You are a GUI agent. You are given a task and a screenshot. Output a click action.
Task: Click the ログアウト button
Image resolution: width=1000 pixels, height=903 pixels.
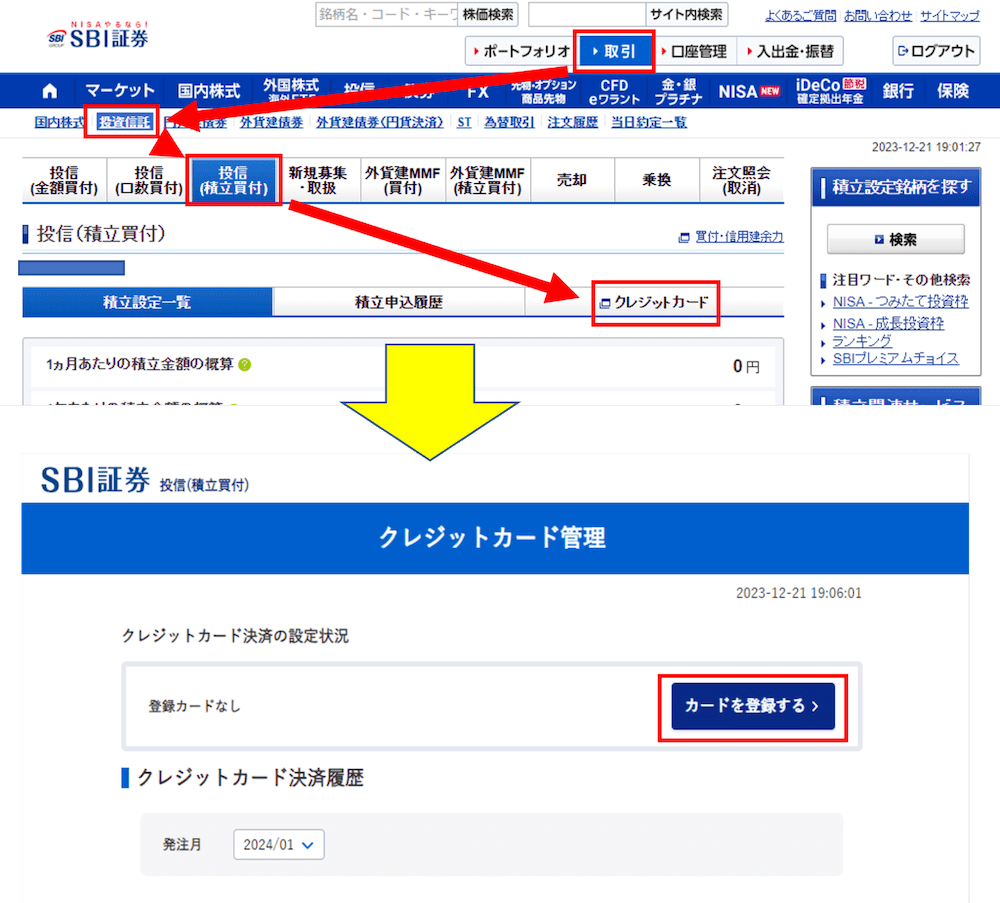pyautogui.click(x=936, y=51)
